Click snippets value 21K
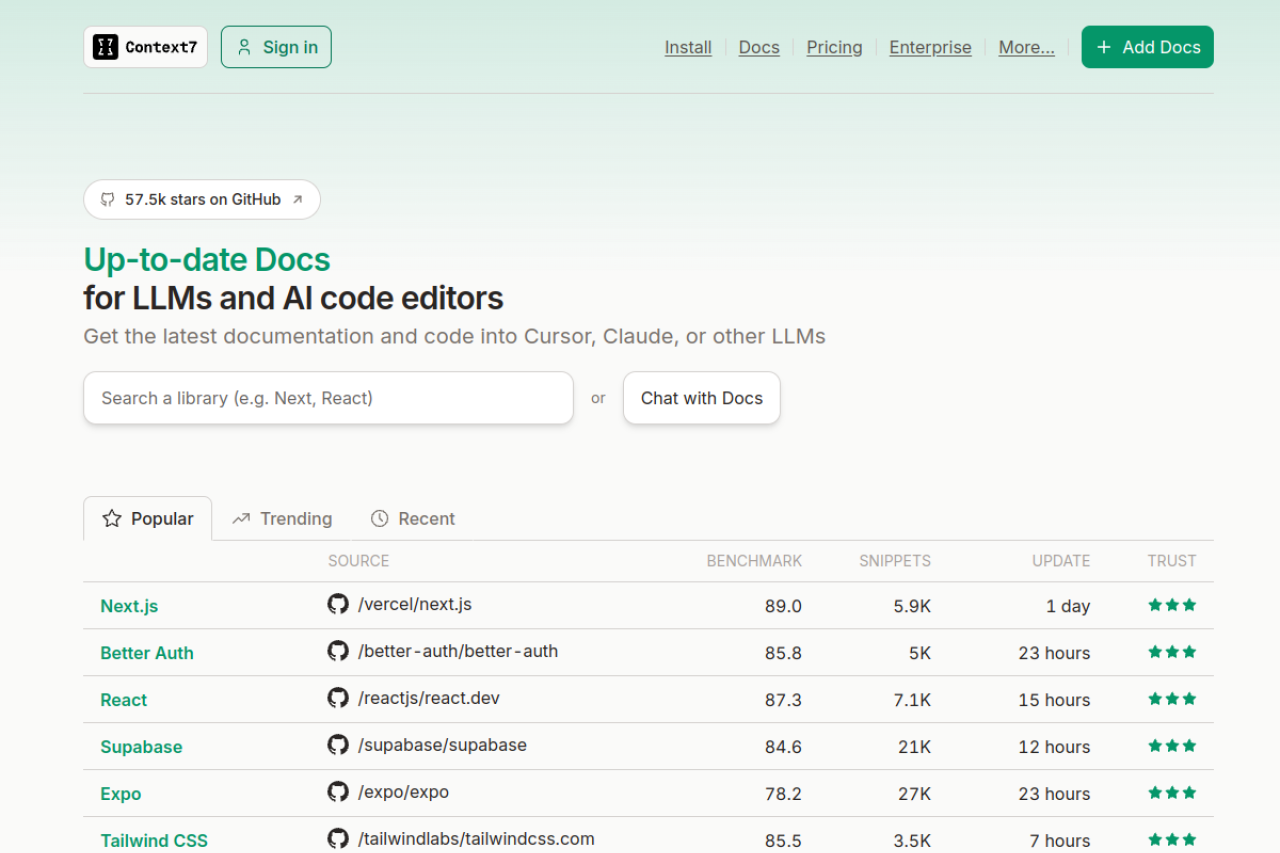The image size is (1280, 853). click(x=914, y=747)
